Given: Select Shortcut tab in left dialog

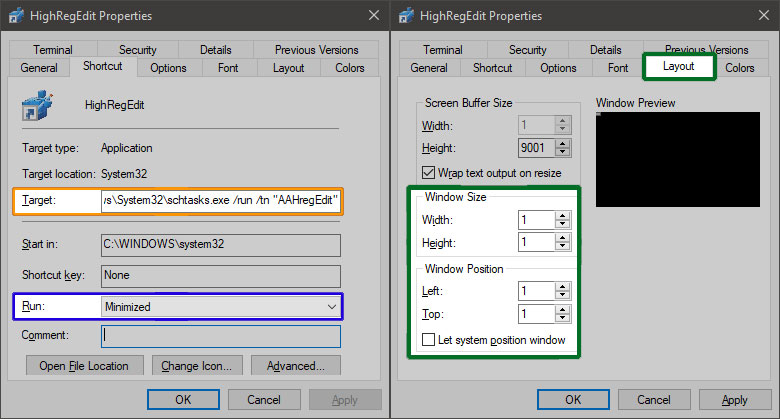Looking at the screenshot, I should pos(103,66).
